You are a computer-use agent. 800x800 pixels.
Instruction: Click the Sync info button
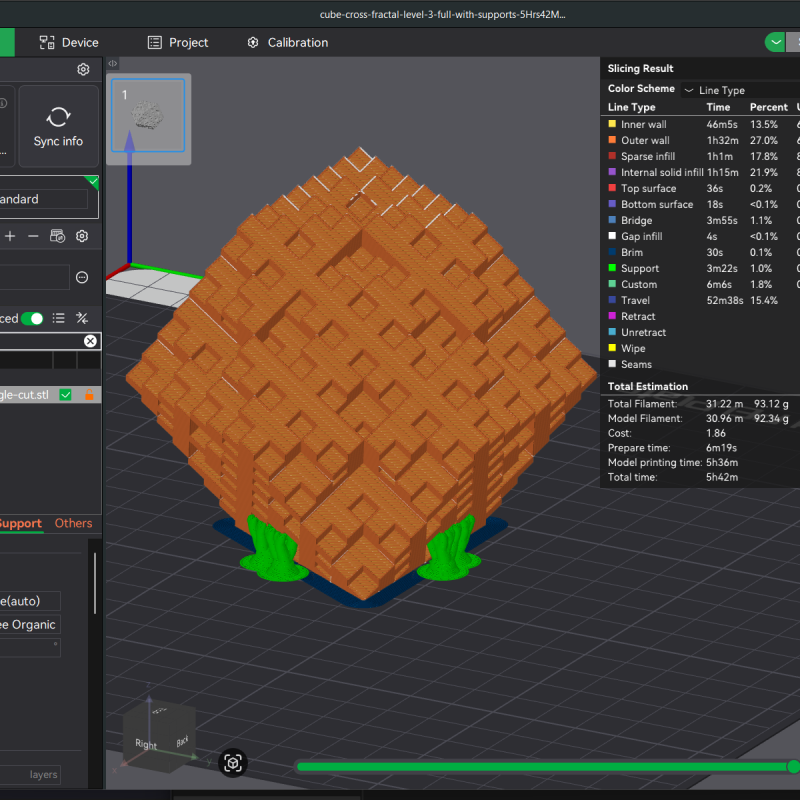57,140
